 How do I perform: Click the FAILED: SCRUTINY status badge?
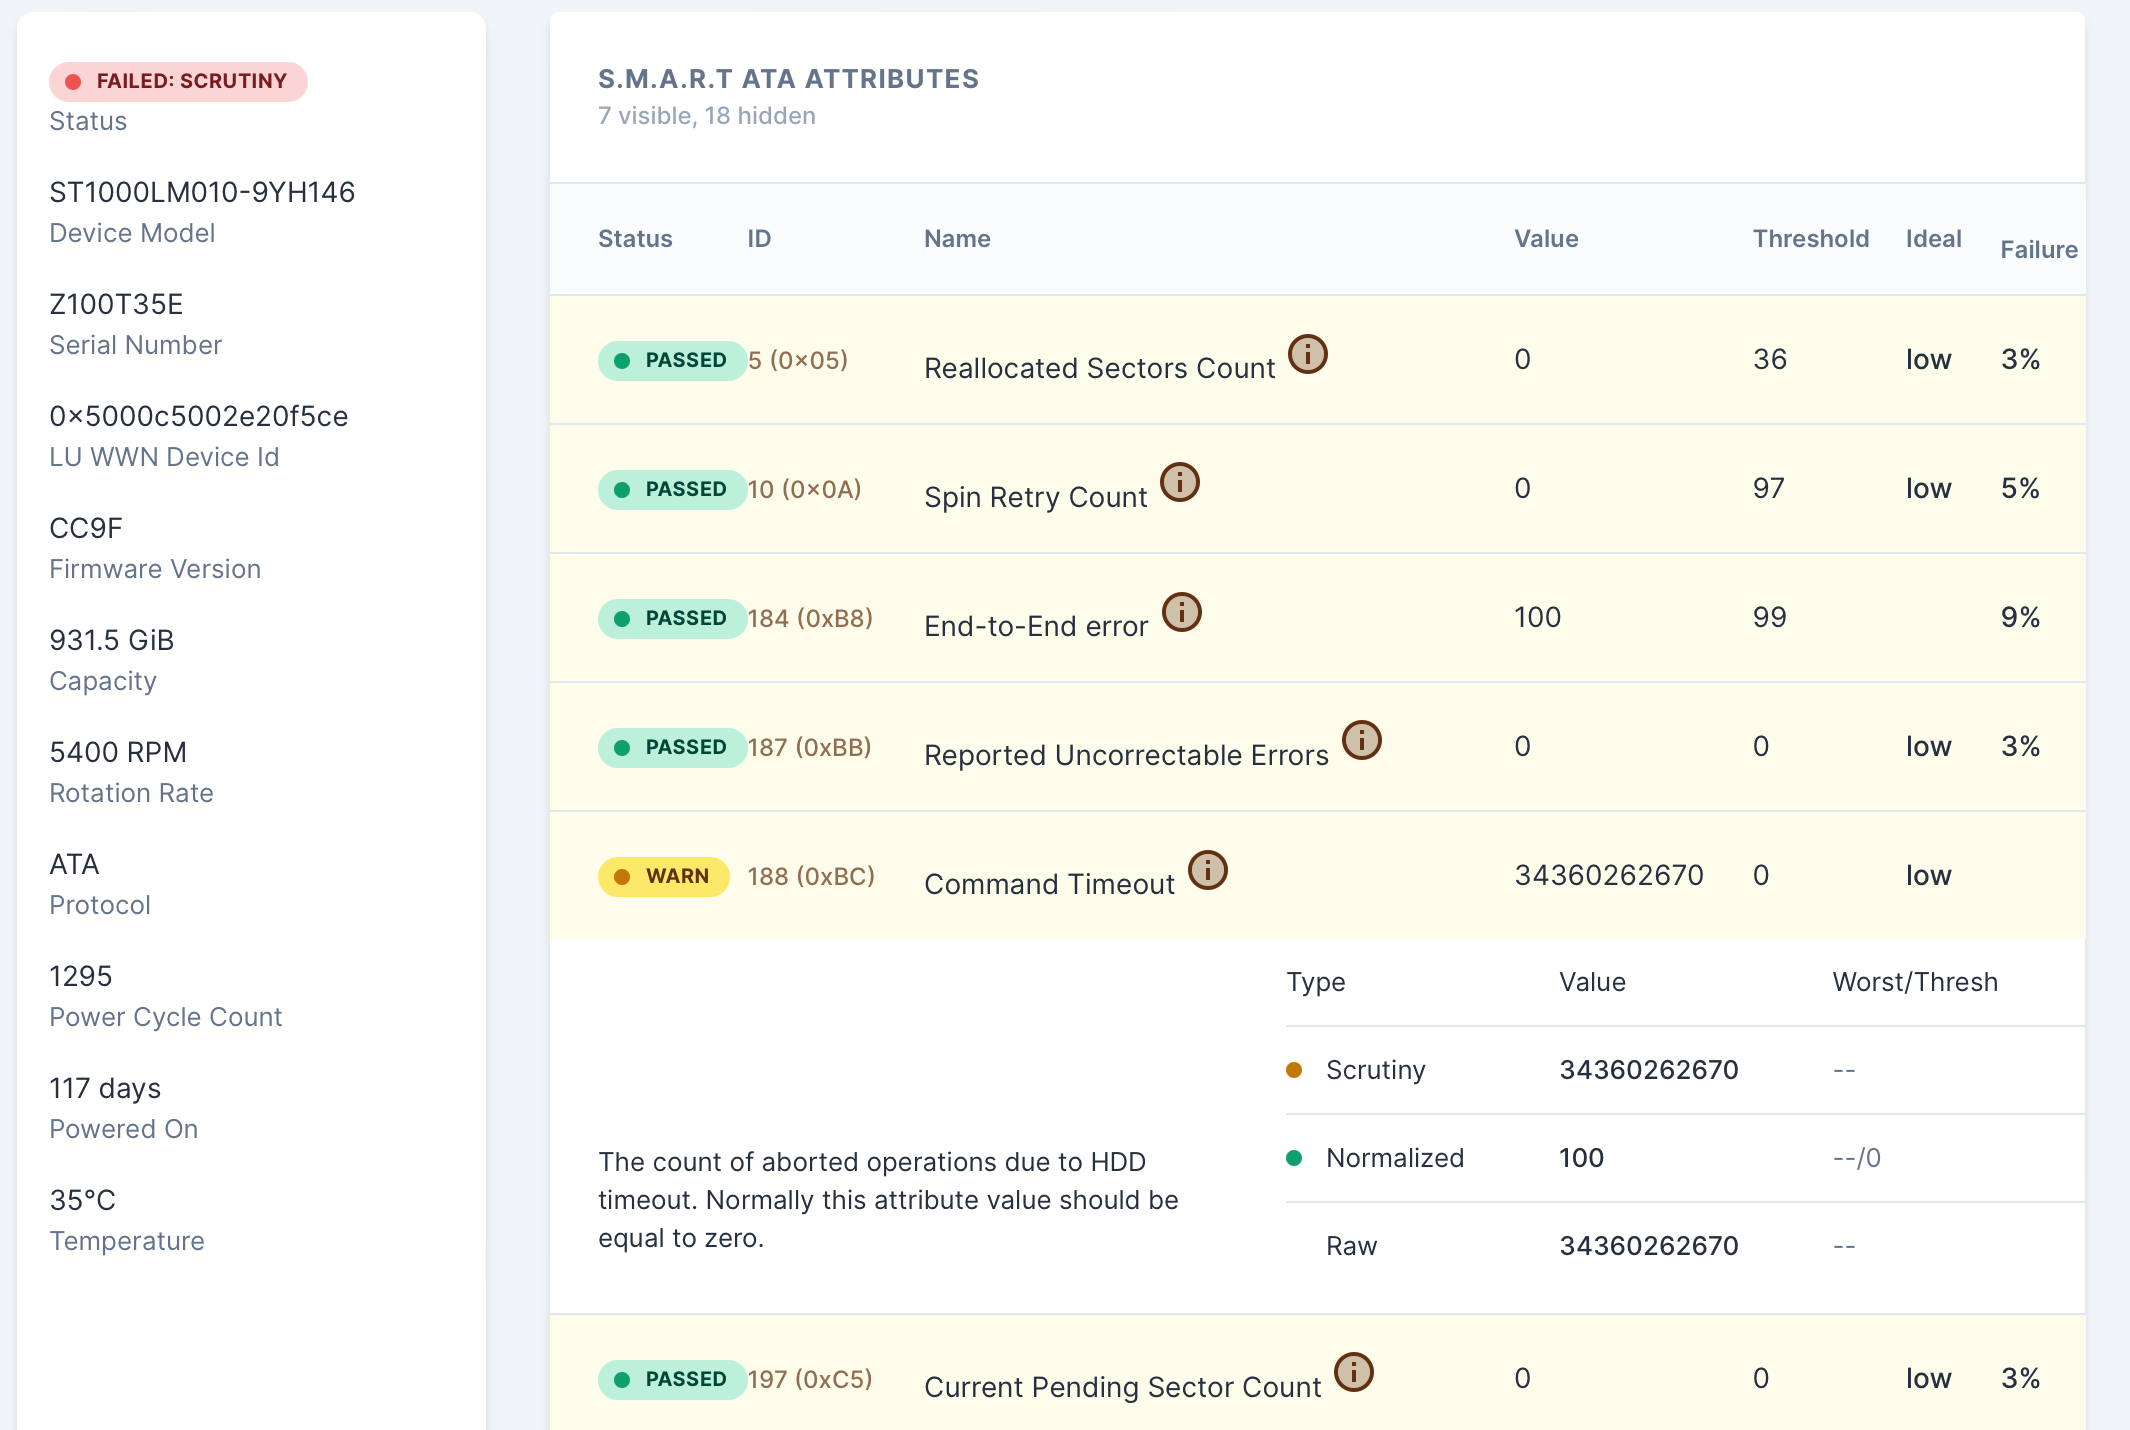(178, 81)
